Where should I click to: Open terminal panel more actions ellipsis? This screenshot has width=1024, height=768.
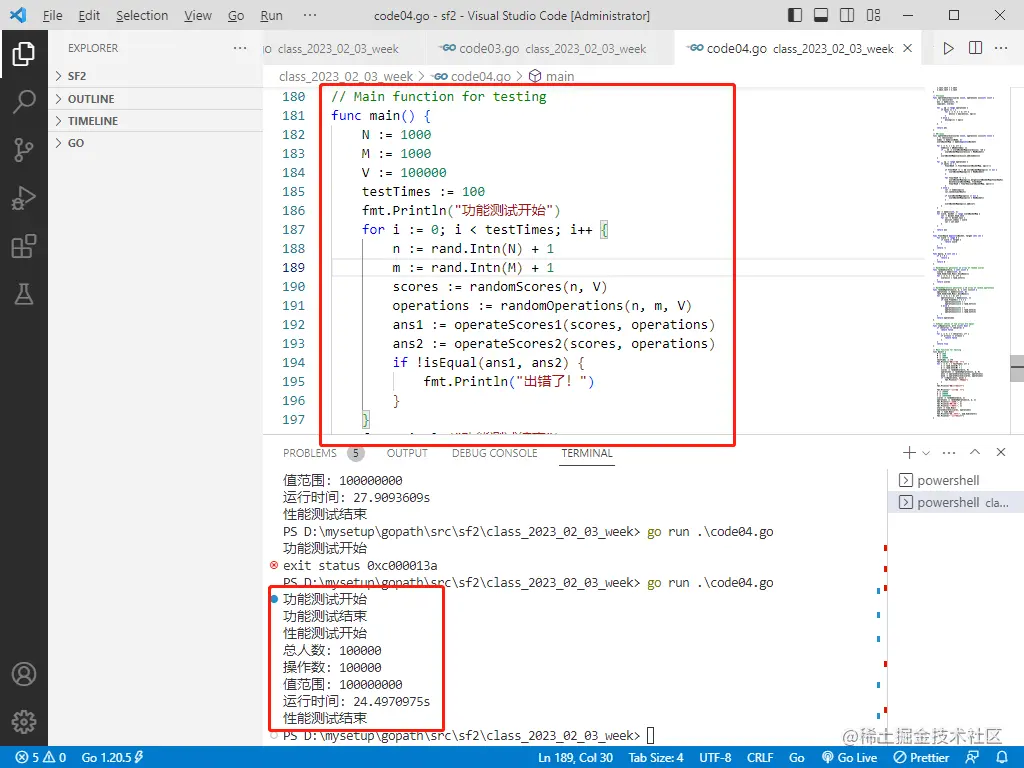tap(949, 453)
